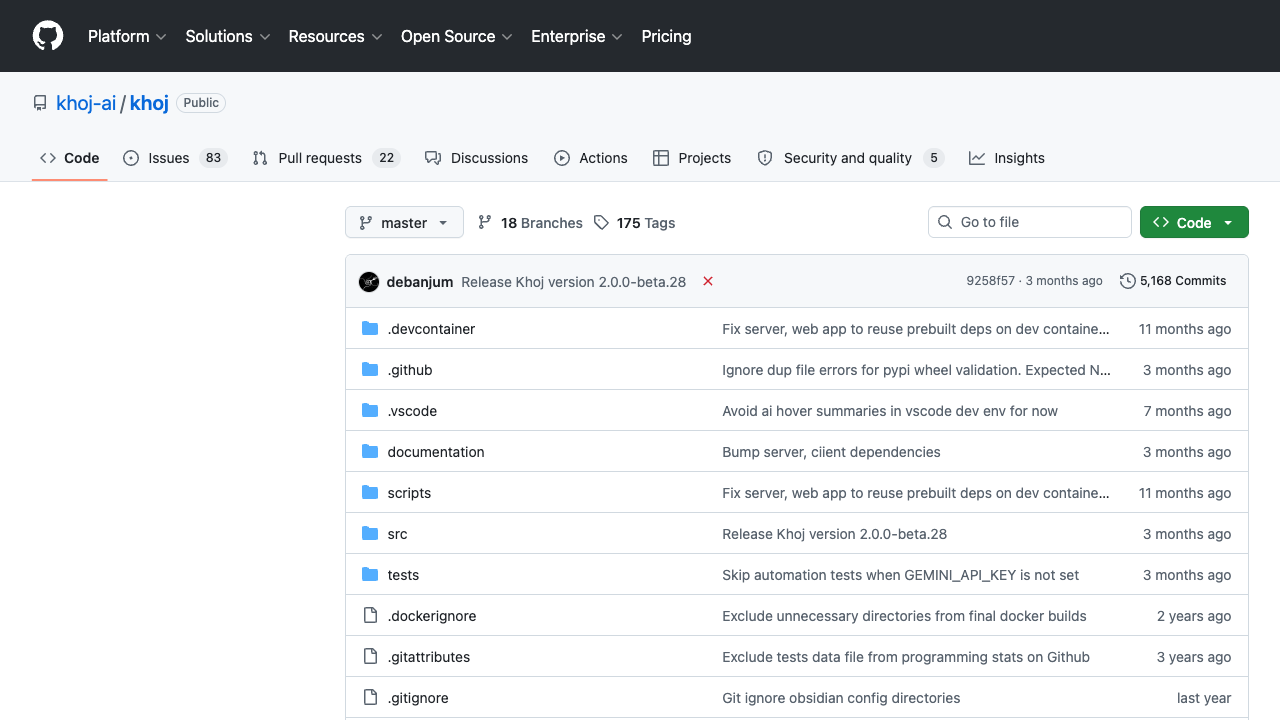
Task: Open the Platform menu
Action: coord(127,36)
